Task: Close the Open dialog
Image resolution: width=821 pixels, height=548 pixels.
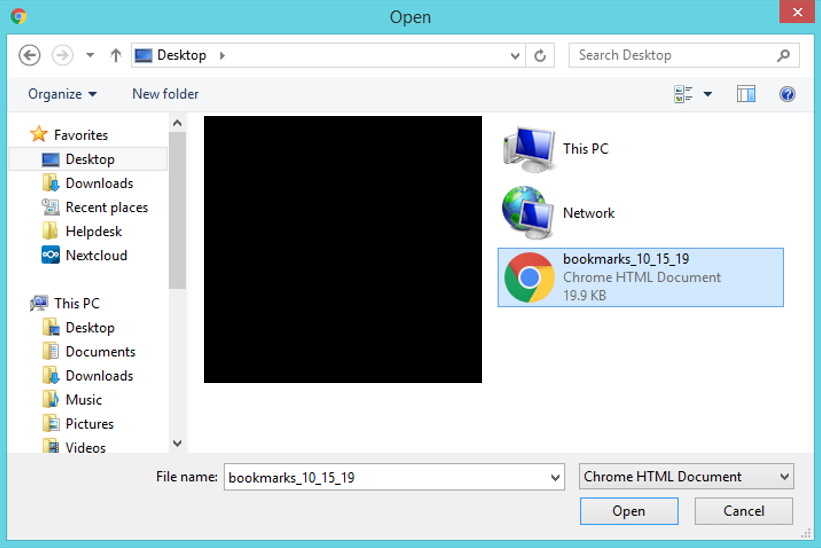Action: 797,12
